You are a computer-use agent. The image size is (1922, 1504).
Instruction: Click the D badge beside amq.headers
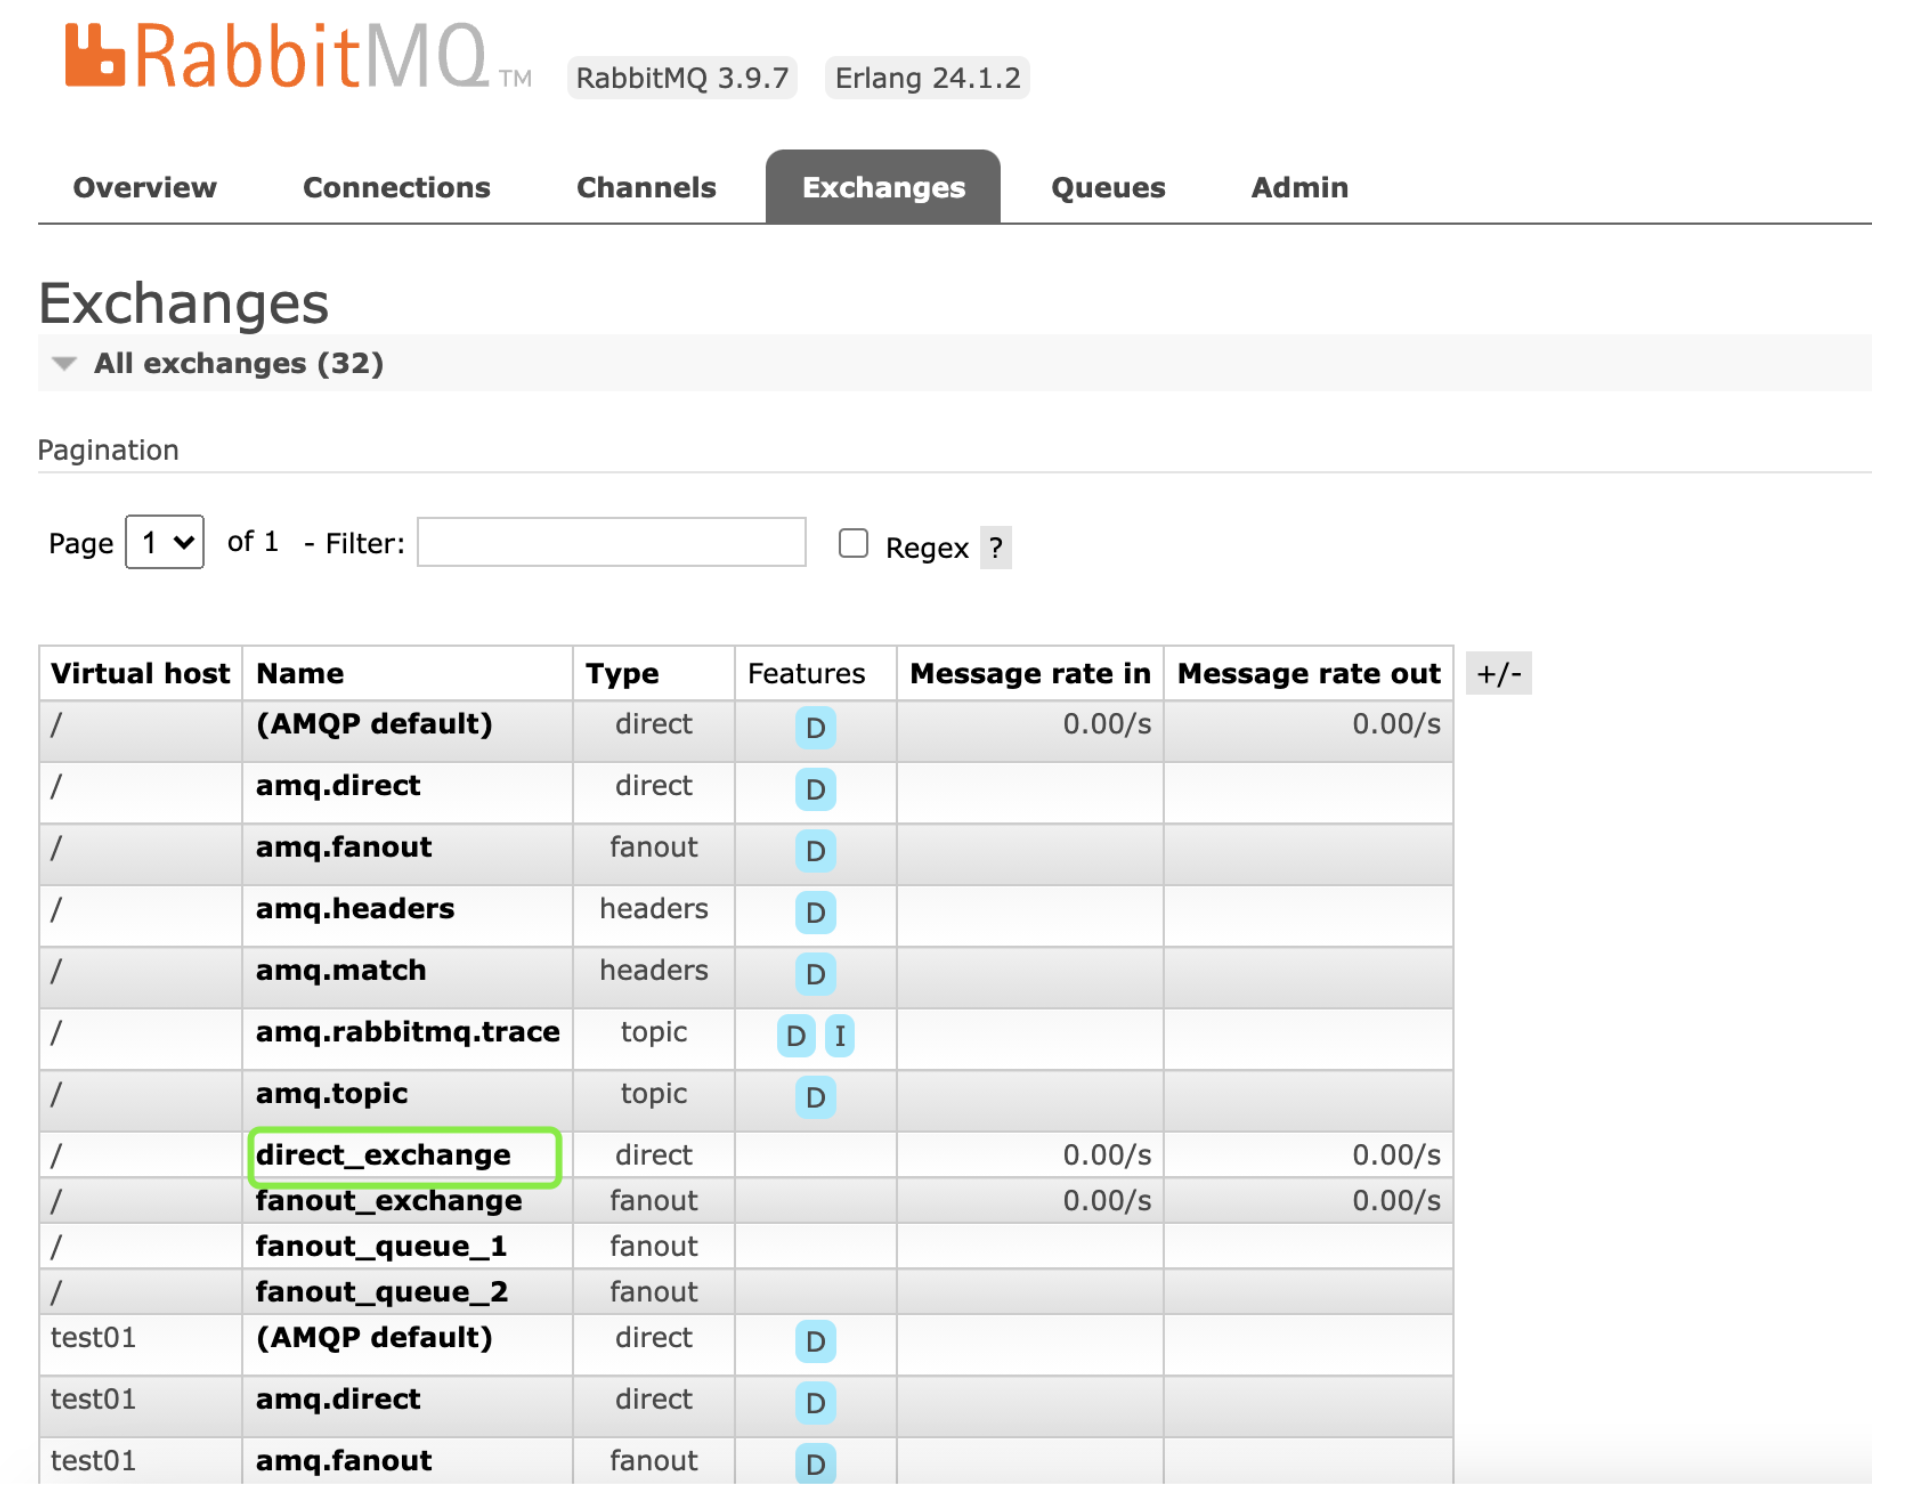815,913
